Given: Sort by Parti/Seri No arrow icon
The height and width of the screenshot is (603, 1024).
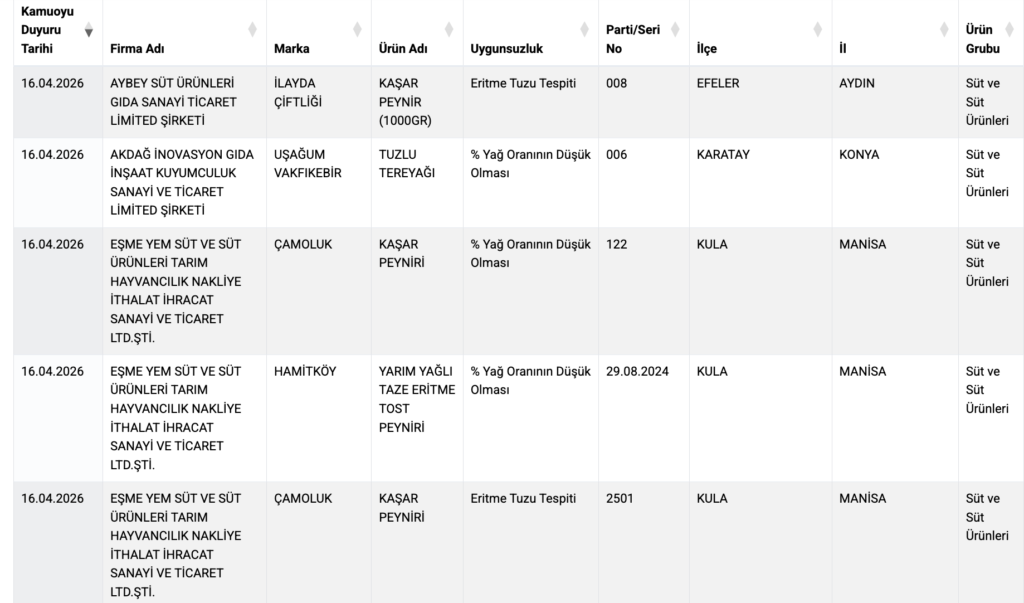Looking at the screenshot, I should (x=676, y=31).
